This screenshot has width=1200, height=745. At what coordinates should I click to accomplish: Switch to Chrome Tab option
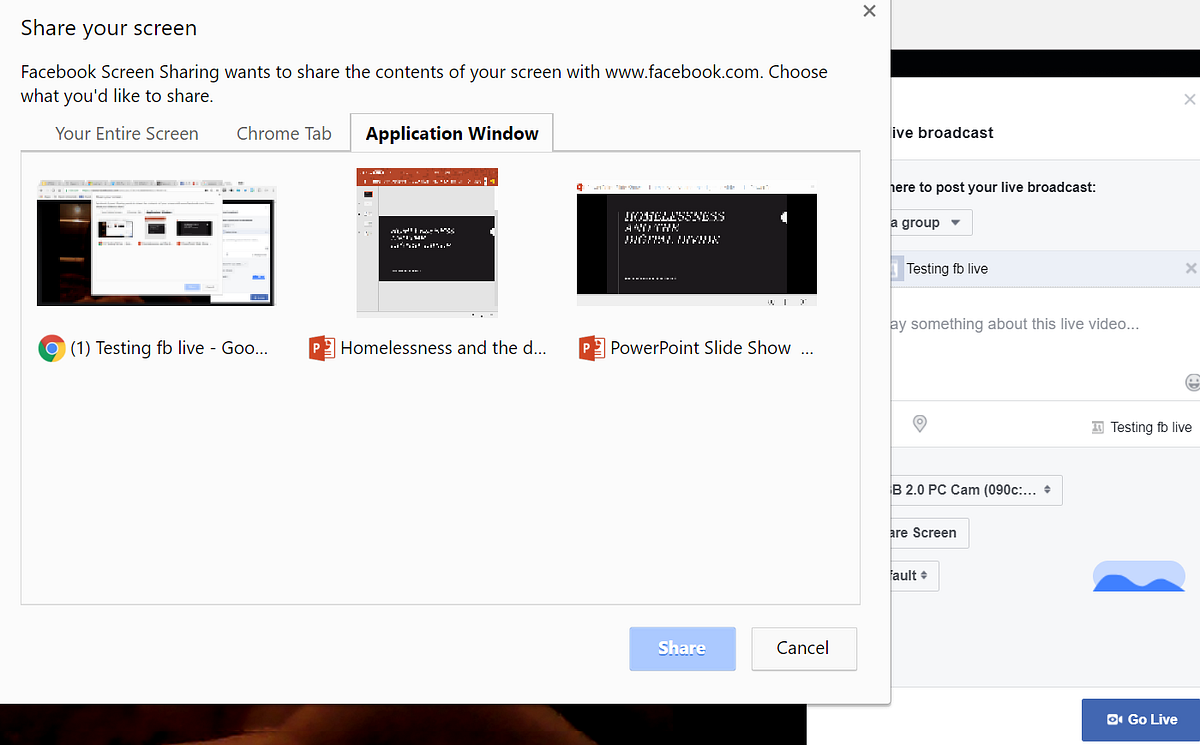284,133
